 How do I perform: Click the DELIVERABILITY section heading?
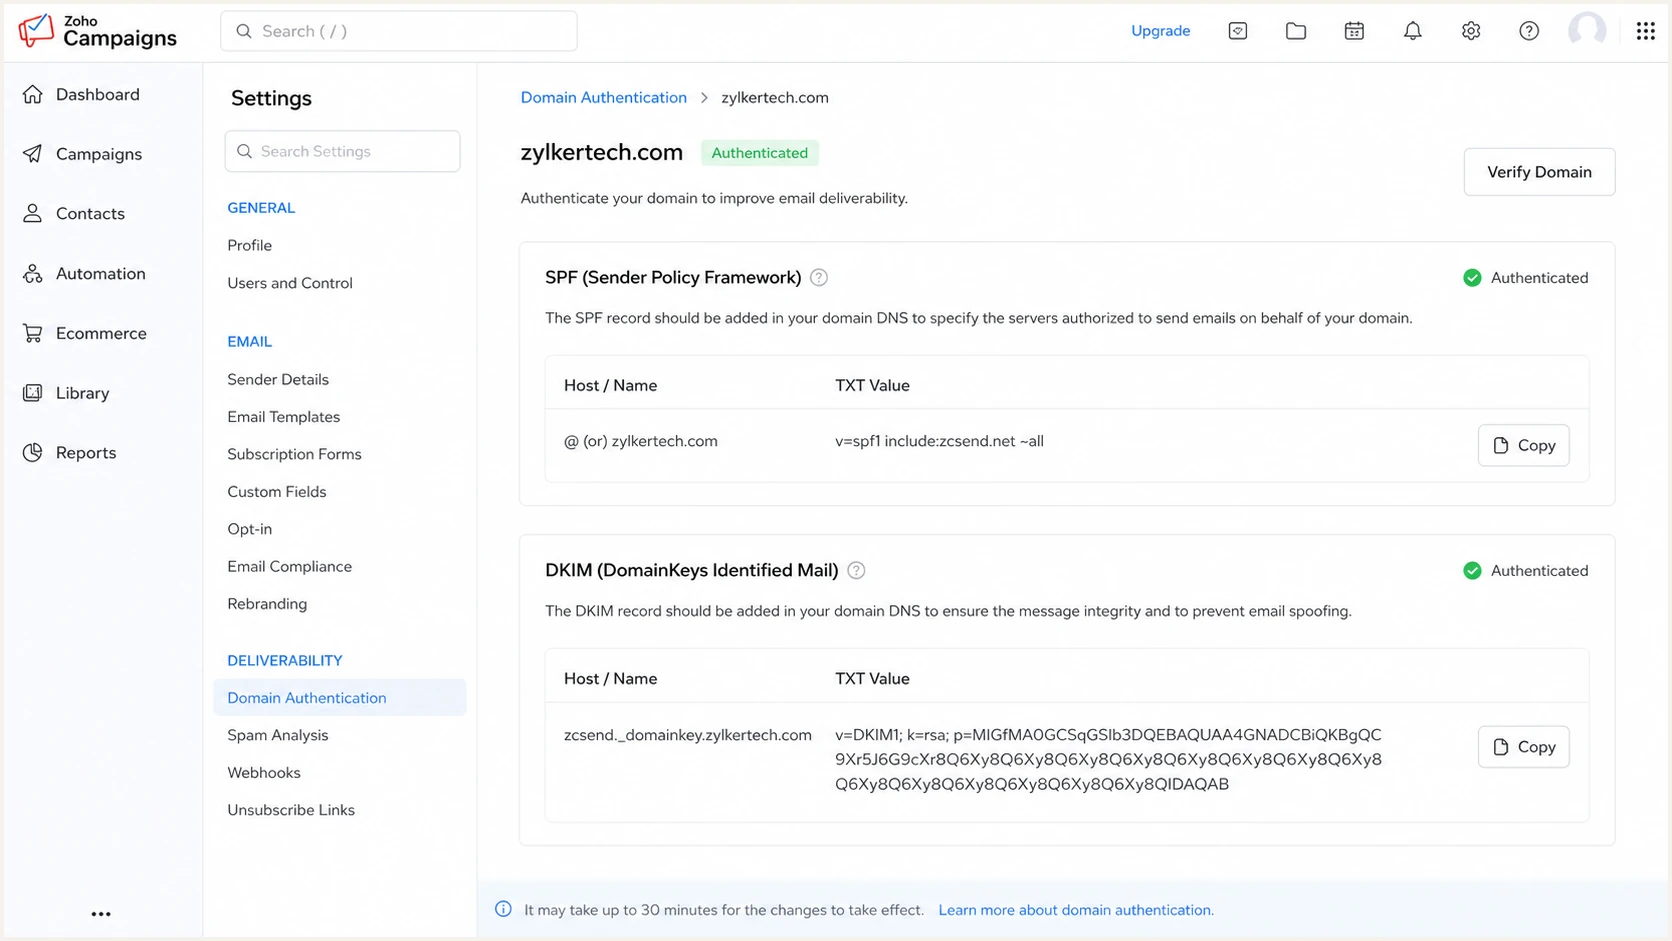tap(284, 660)
